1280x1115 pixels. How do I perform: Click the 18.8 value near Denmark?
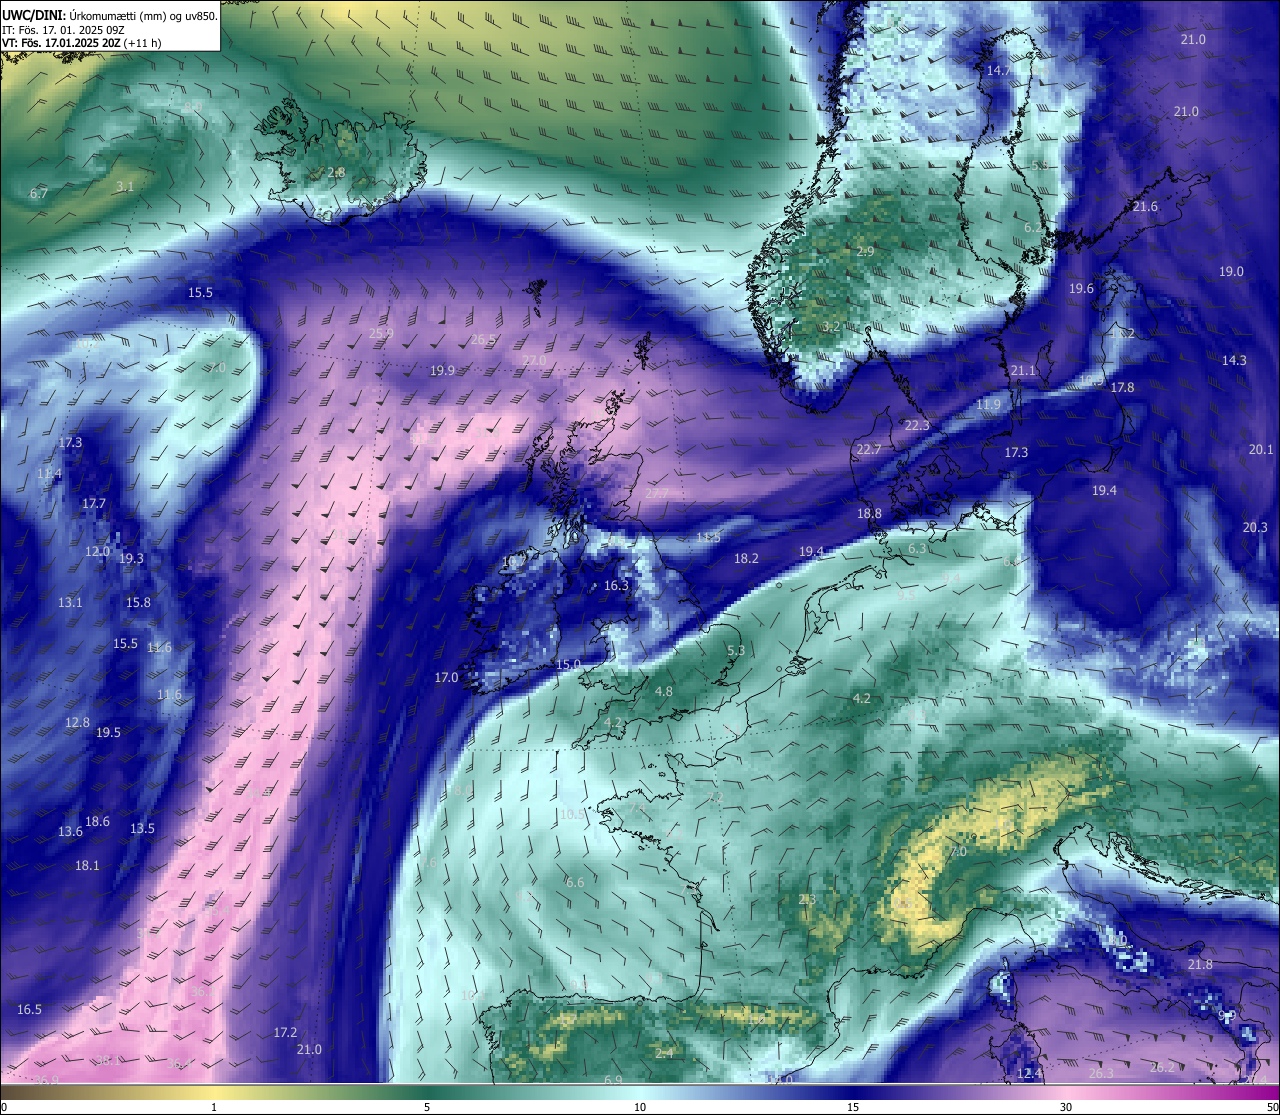point(869,514)
